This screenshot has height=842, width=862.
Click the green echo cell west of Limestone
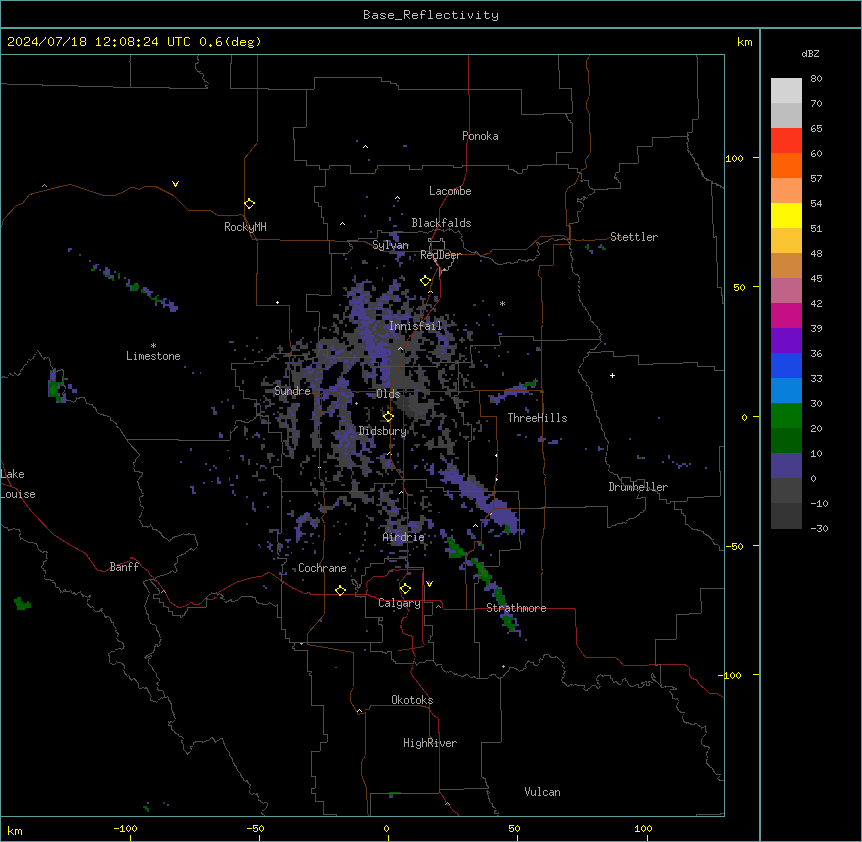[54, 389]
